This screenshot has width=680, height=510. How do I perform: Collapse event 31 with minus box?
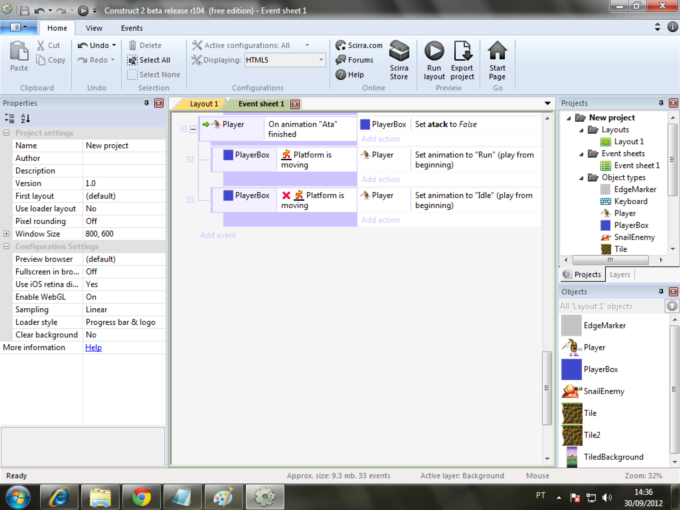193,129
